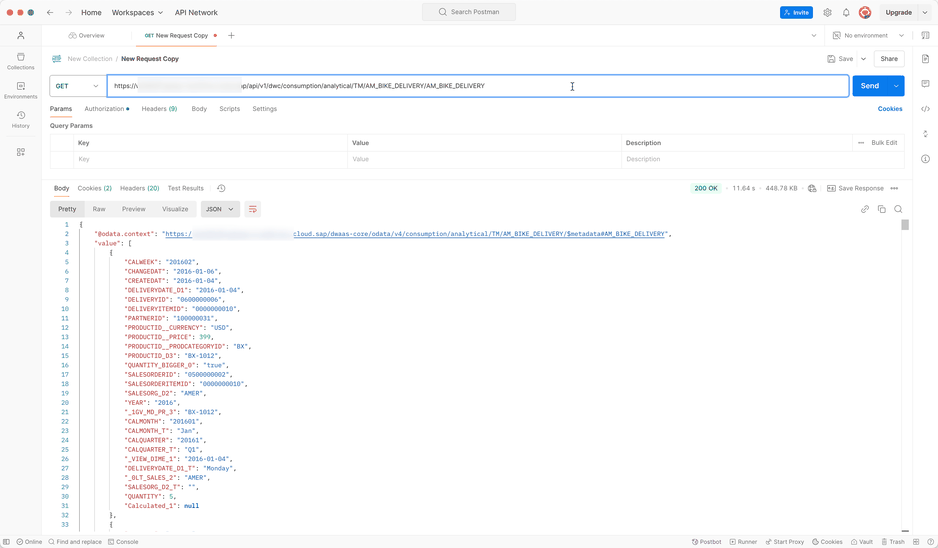Open the Workspaces dropdown

[x=137, y=13]
